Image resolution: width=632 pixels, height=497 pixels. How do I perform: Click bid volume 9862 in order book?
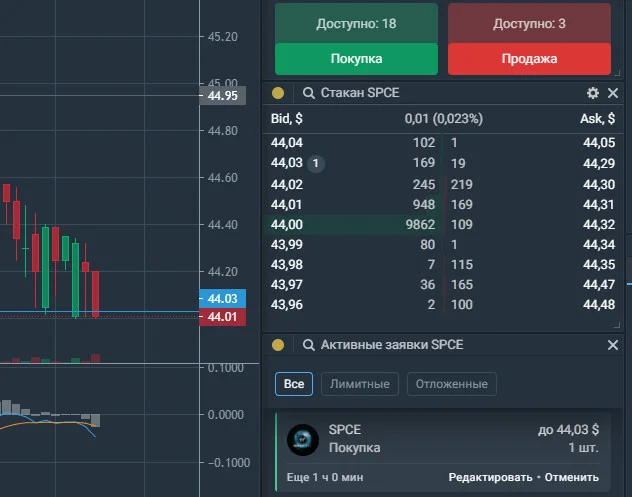[x=420, y=225]
